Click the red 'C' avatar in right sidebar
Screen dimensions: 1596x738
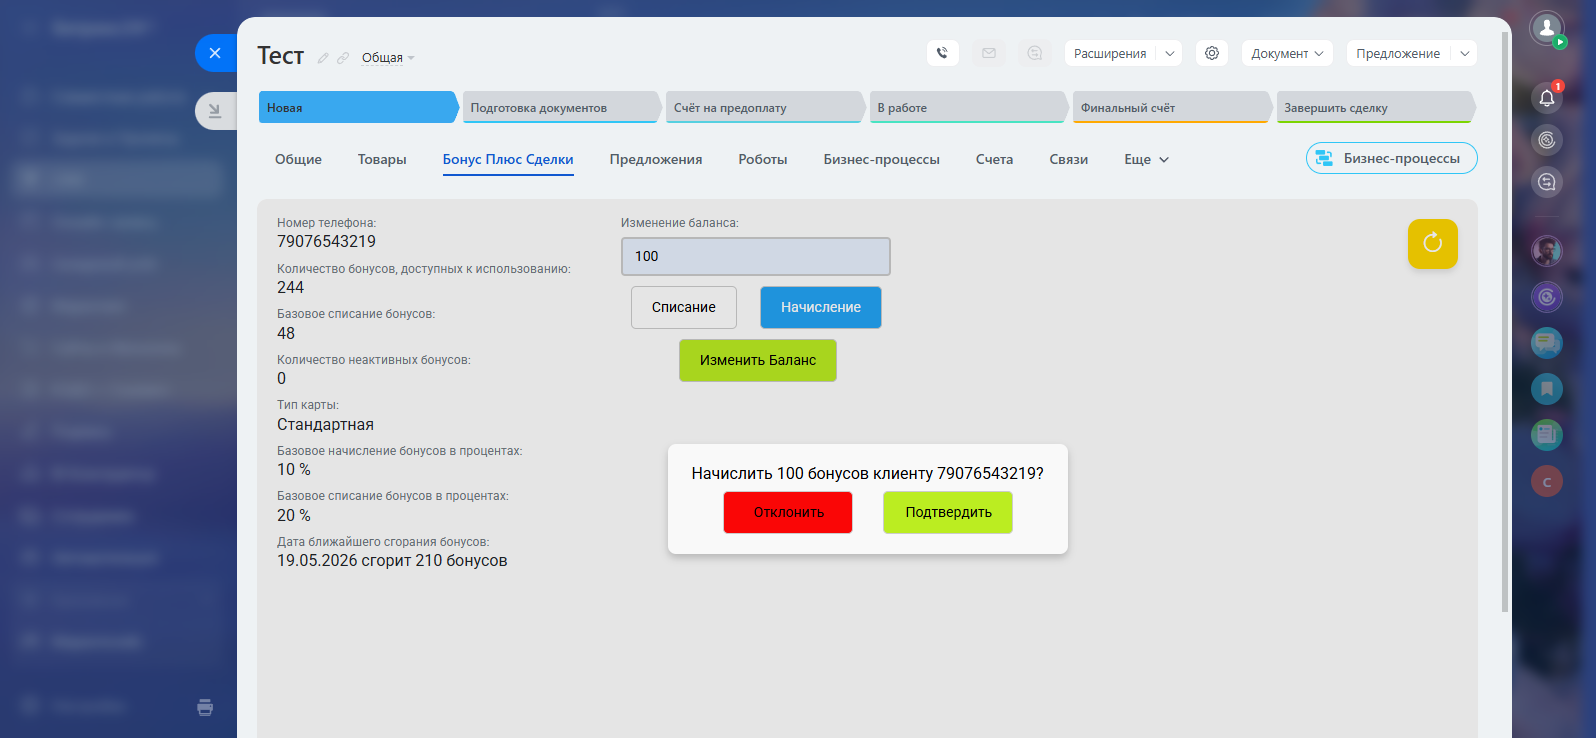click(1547, 481)
